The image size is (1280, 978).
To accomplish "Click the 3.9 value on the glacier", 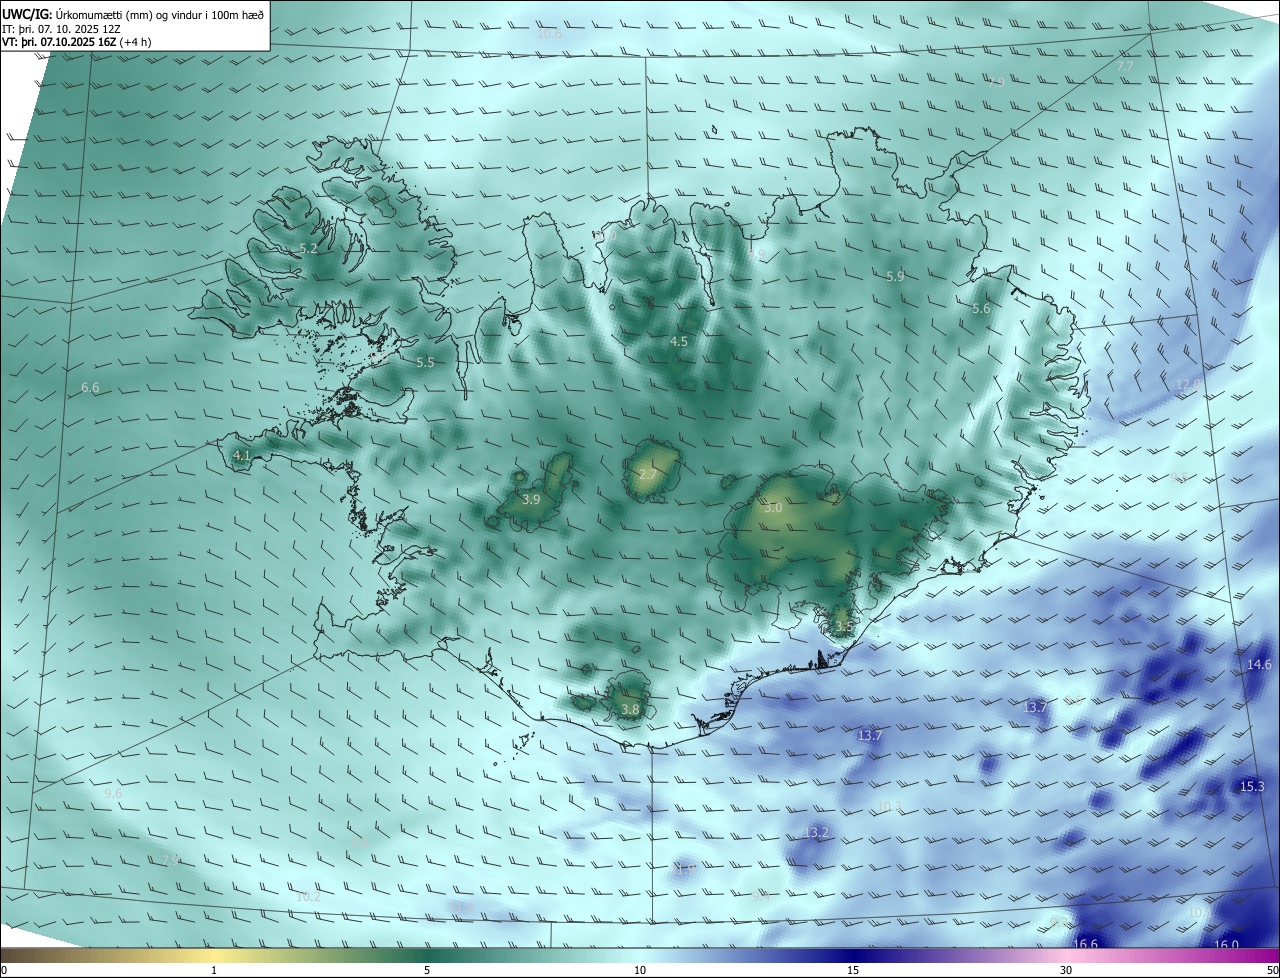I will point(531,499).
